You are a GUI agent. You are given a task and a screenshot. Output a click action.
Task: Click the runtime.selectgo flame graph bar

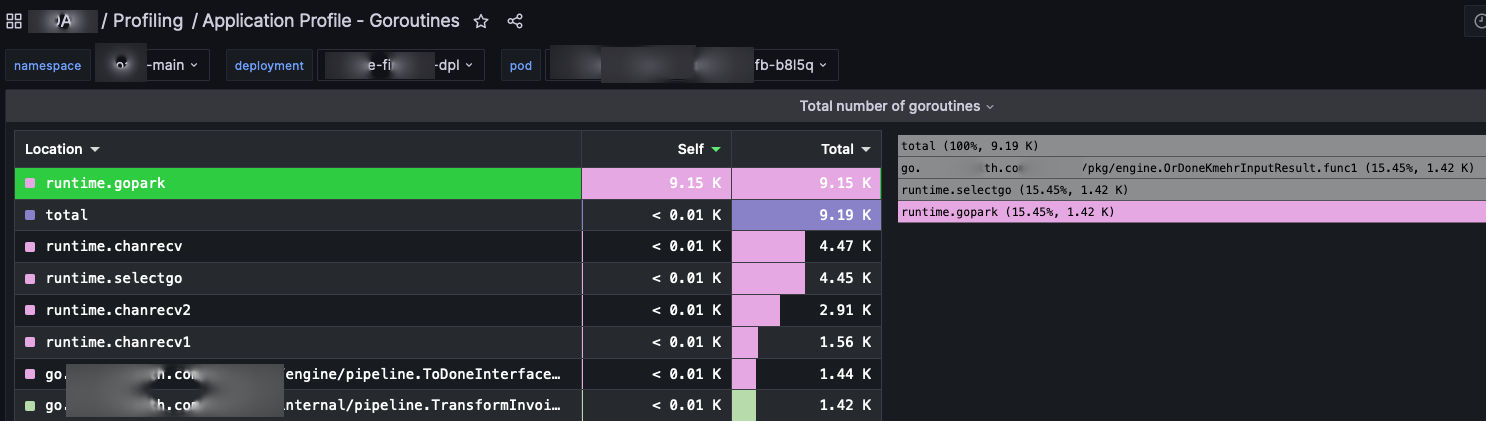1192,190
